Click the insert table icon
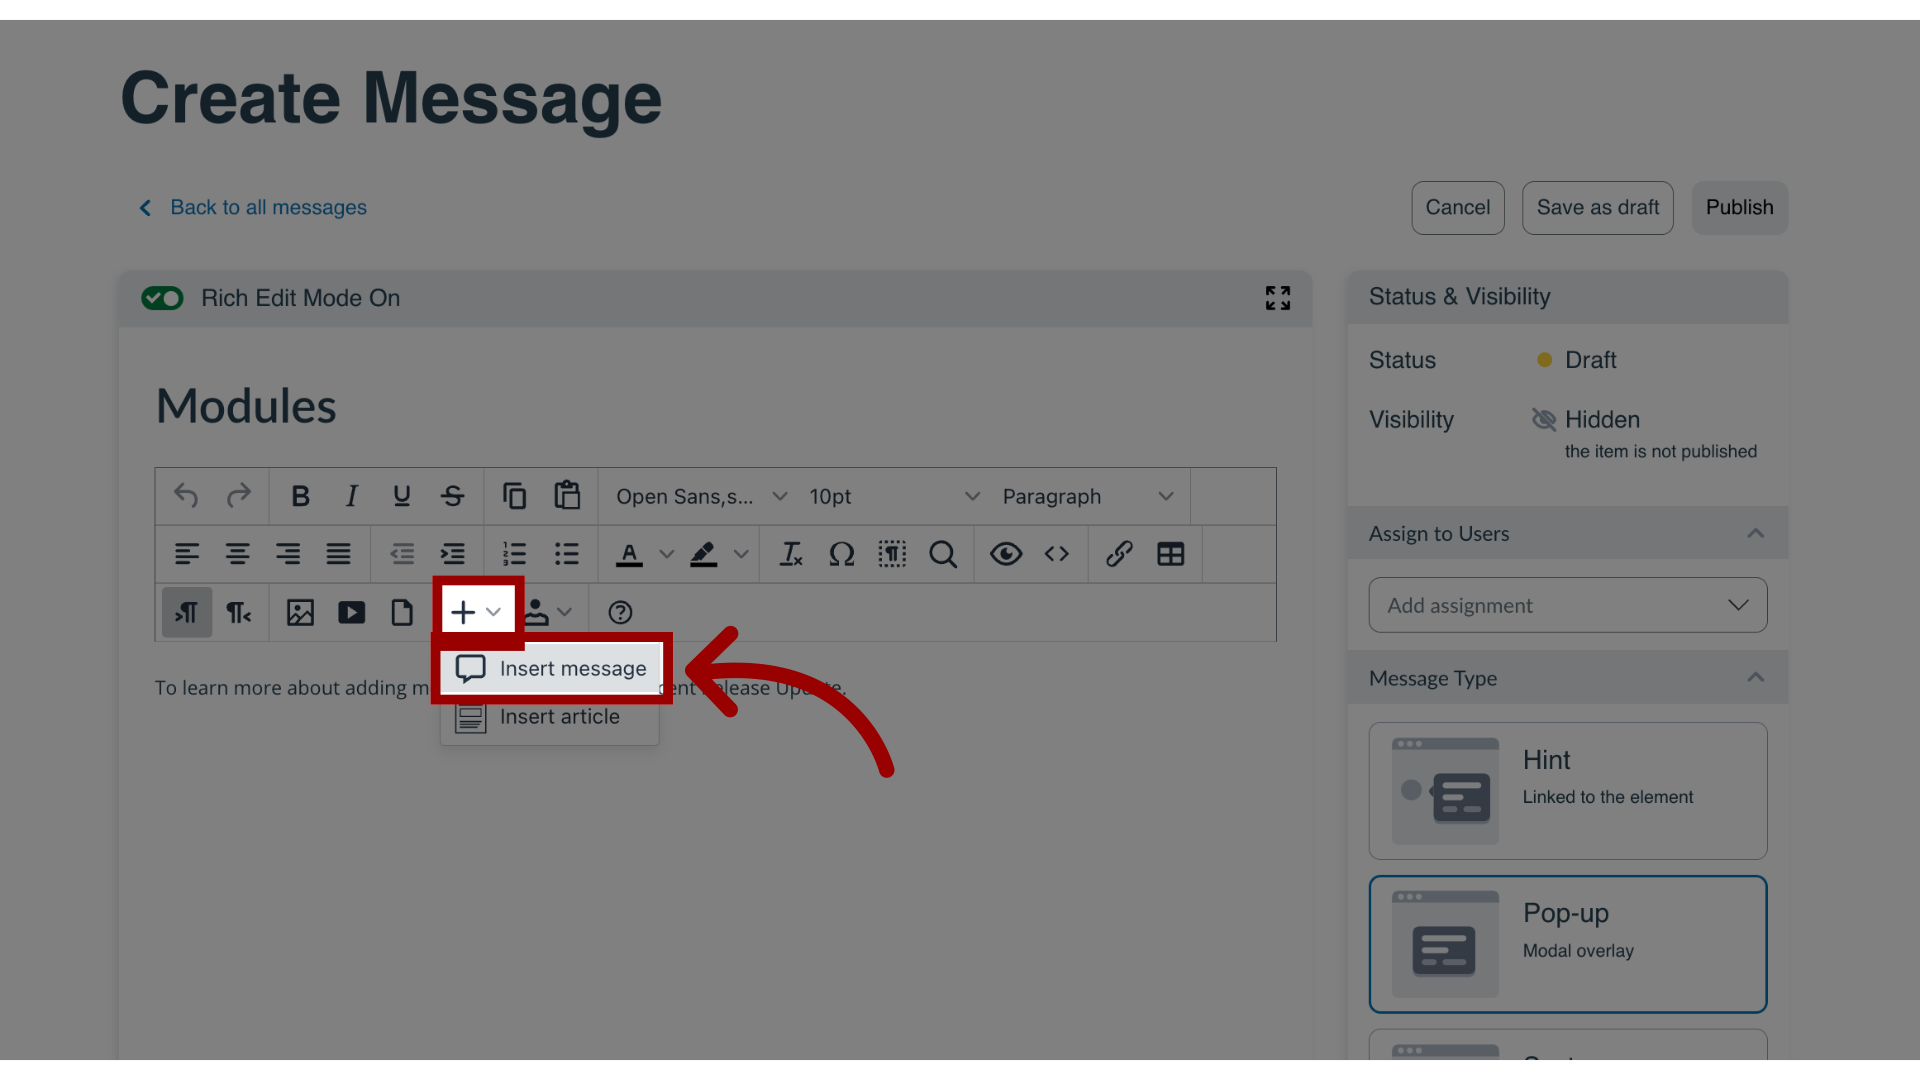The image size is (1920, 1080). tap(1171, 554)
